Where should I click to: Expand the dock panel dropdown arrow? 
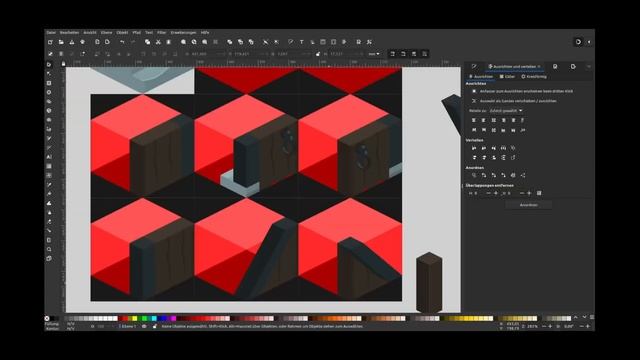tap(588, 66)
